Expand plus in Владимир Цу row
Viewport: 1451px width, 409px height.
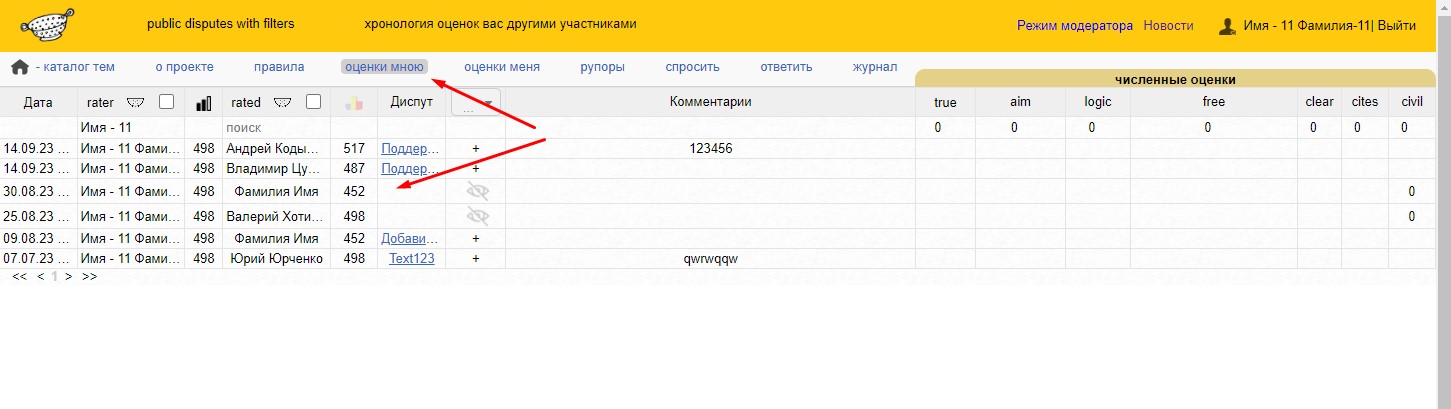click(476, 168)
